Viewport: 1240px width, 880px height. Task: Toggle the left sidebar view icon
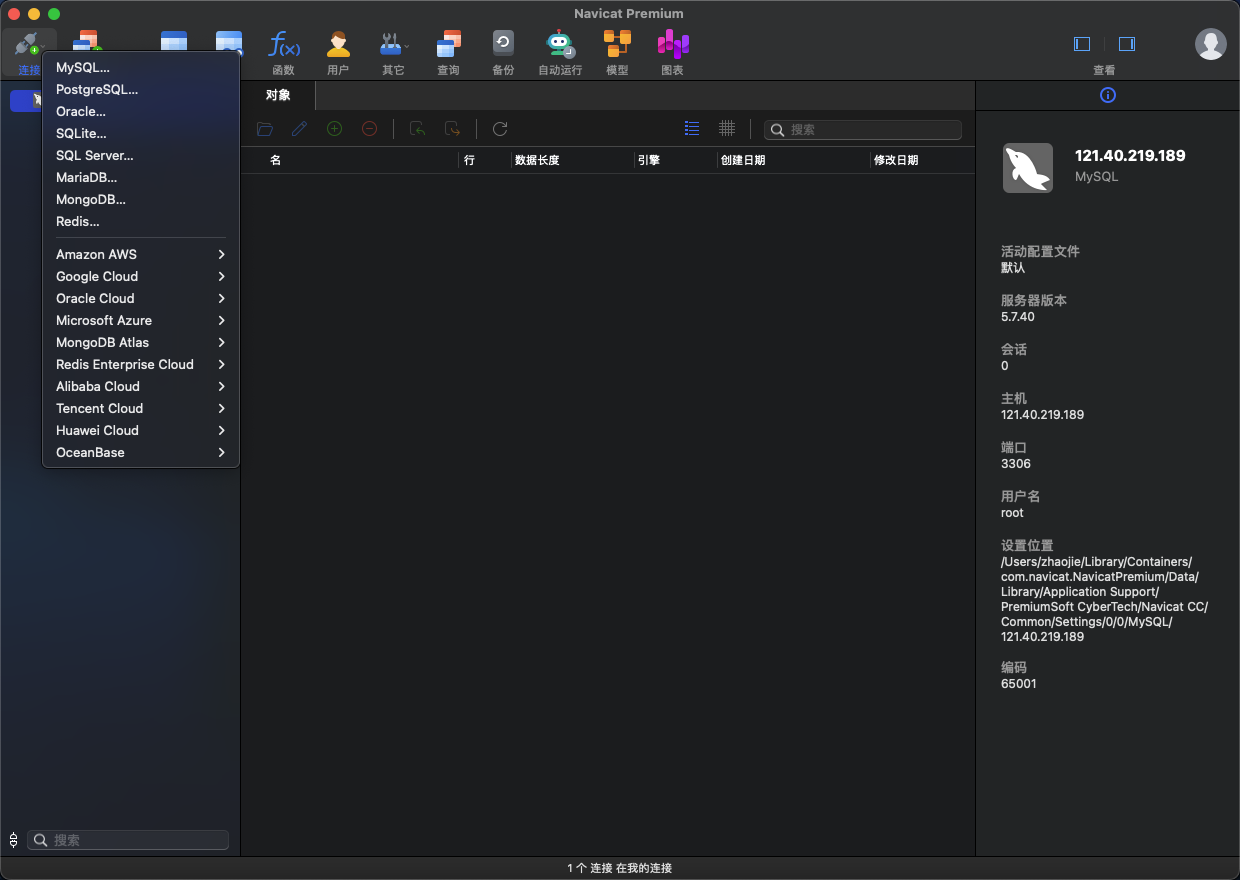pos(1082,44)
